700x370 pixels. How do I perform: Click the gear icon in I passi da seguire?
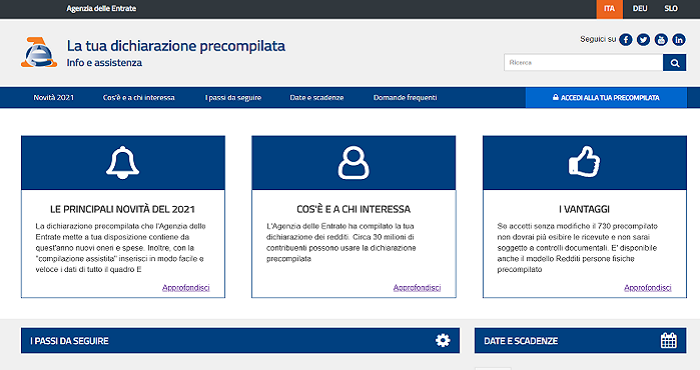tap(443, 341)
